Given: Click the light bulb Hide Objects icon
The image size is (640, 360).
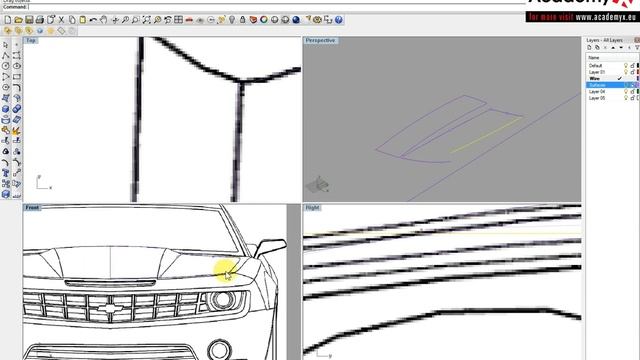Looking at the screenshot, I should click(x=232, y=20).
